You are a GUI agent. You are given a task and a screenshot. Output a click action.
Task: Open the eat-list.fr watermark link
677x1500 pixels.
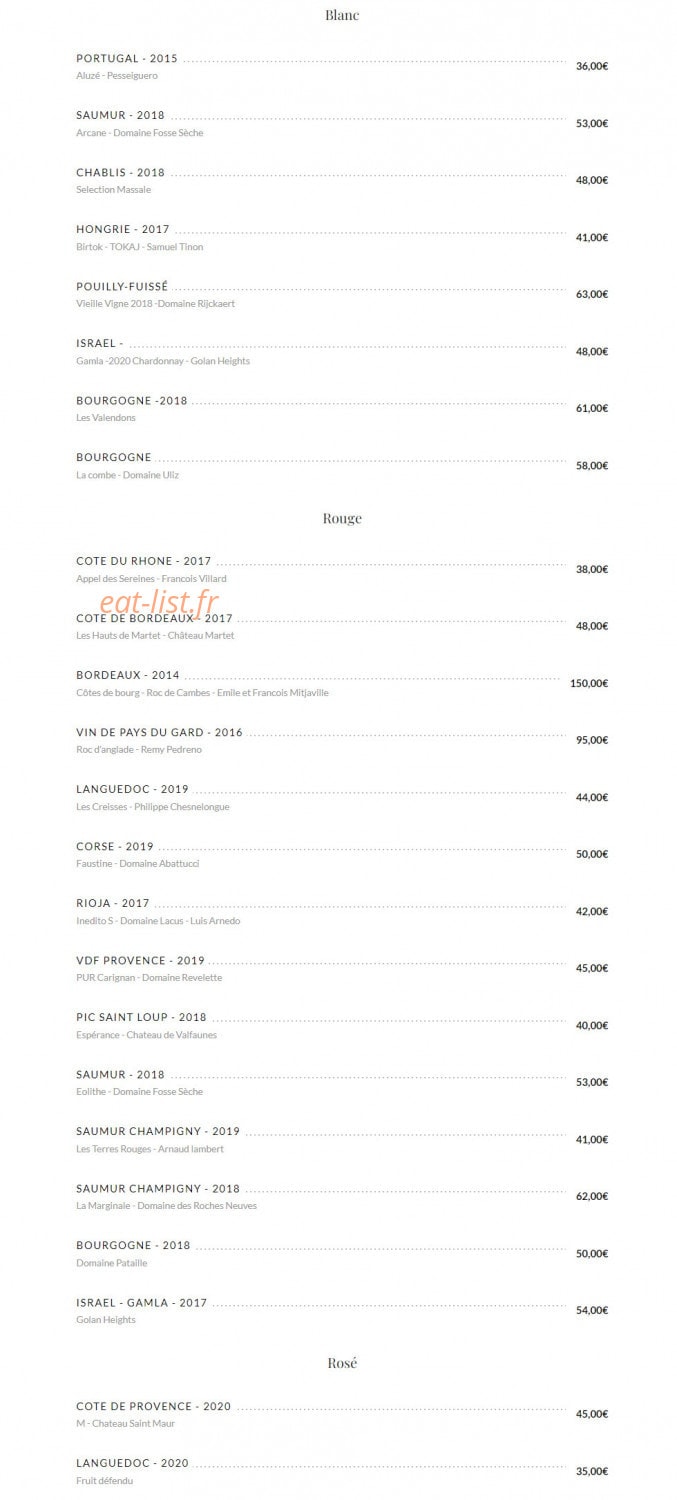pyautogui.click(x=158, y=602)
